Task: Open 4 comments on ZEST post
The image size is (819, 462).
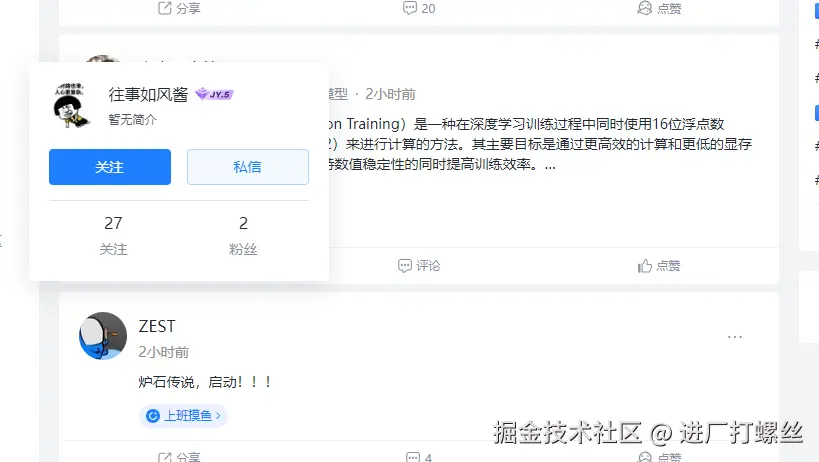Action: [419, 457]
